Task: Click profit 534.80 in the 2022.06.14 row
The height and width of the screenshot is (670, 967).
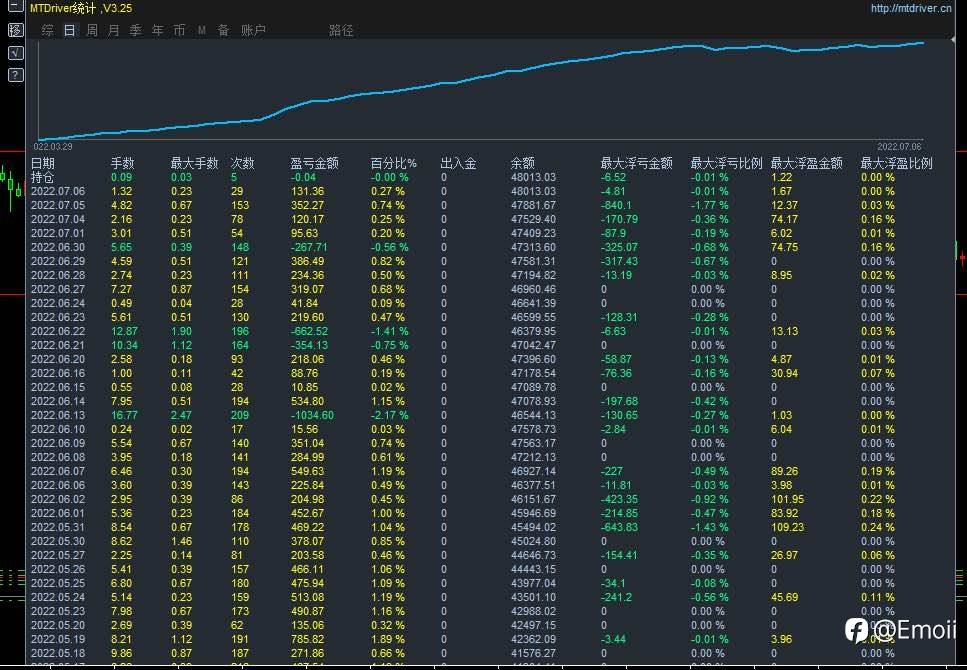Action: point(307,401)
